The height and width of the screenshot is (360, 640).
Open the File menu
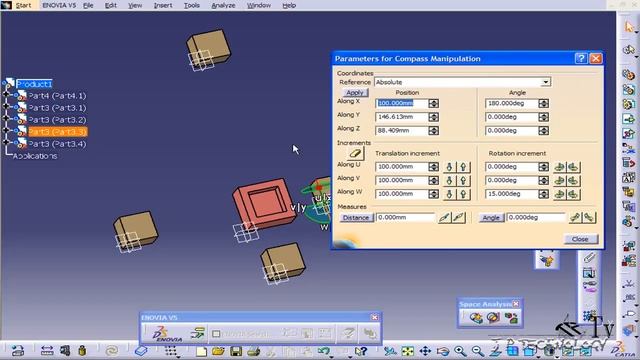[88, 5]
